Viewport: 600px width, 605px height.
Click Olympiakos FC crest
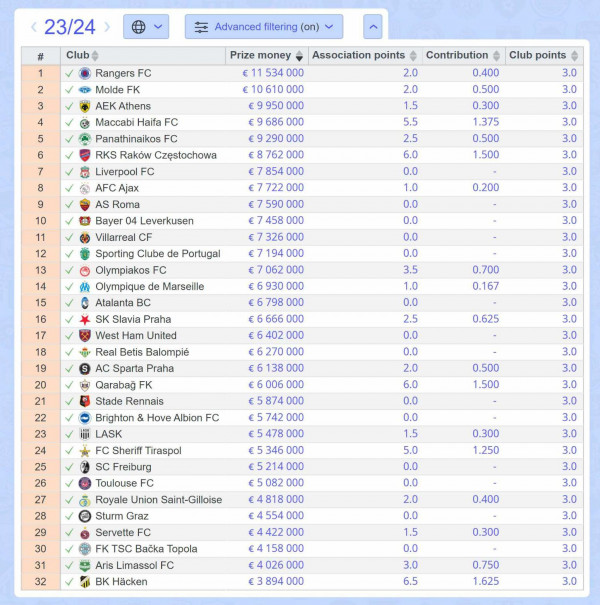click(85, 270)
